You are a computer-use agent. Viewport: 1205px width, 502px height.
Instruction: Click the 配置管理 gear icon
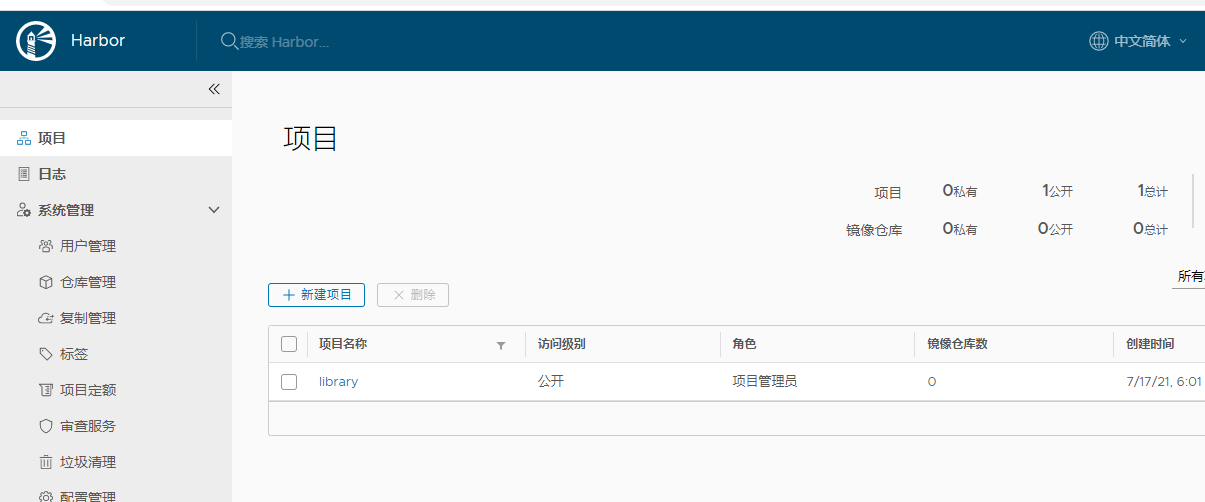[45, 496]
